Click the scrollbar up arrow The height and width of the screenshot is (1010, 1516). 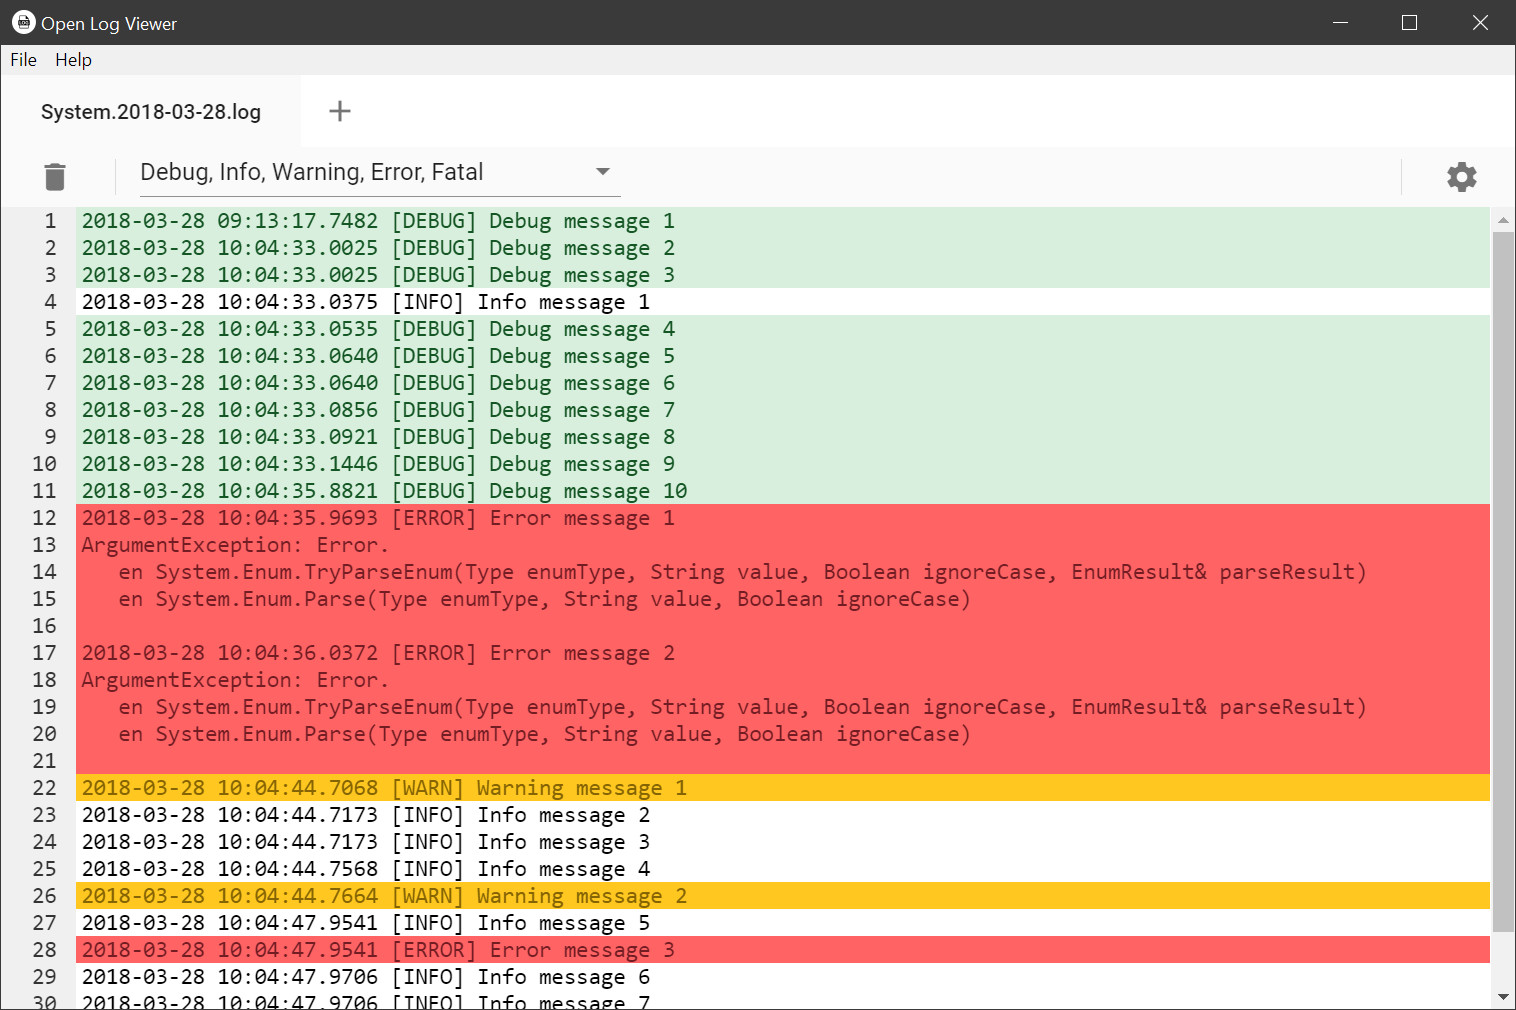1503,220
